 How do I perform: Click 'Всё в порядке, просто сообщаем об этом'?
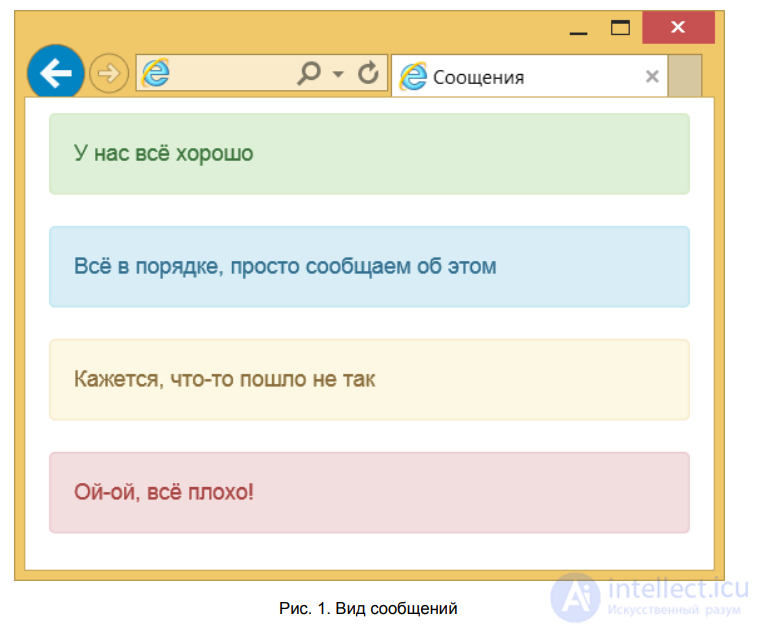point(369,266)
